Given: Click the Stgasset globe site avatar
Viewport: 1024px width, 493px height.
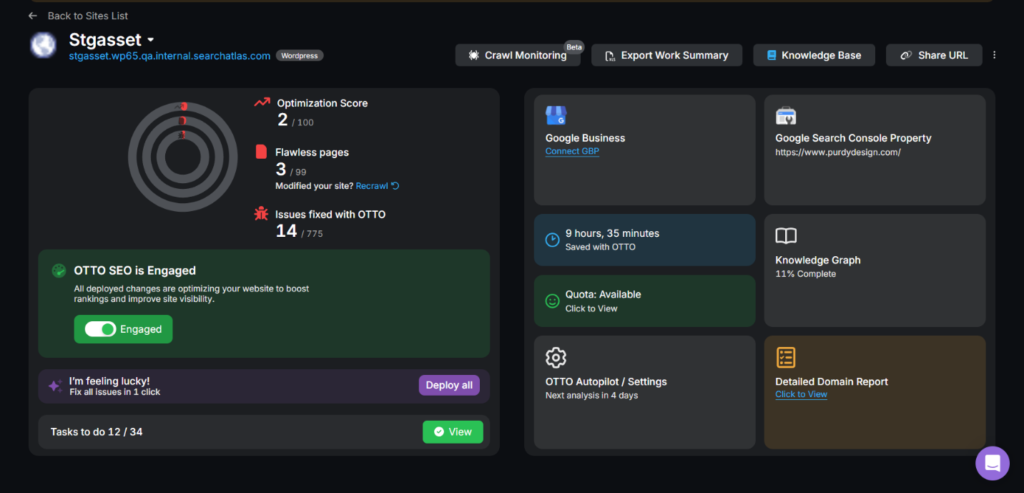Looking at the screenshot, I should (x=43, y=45).
